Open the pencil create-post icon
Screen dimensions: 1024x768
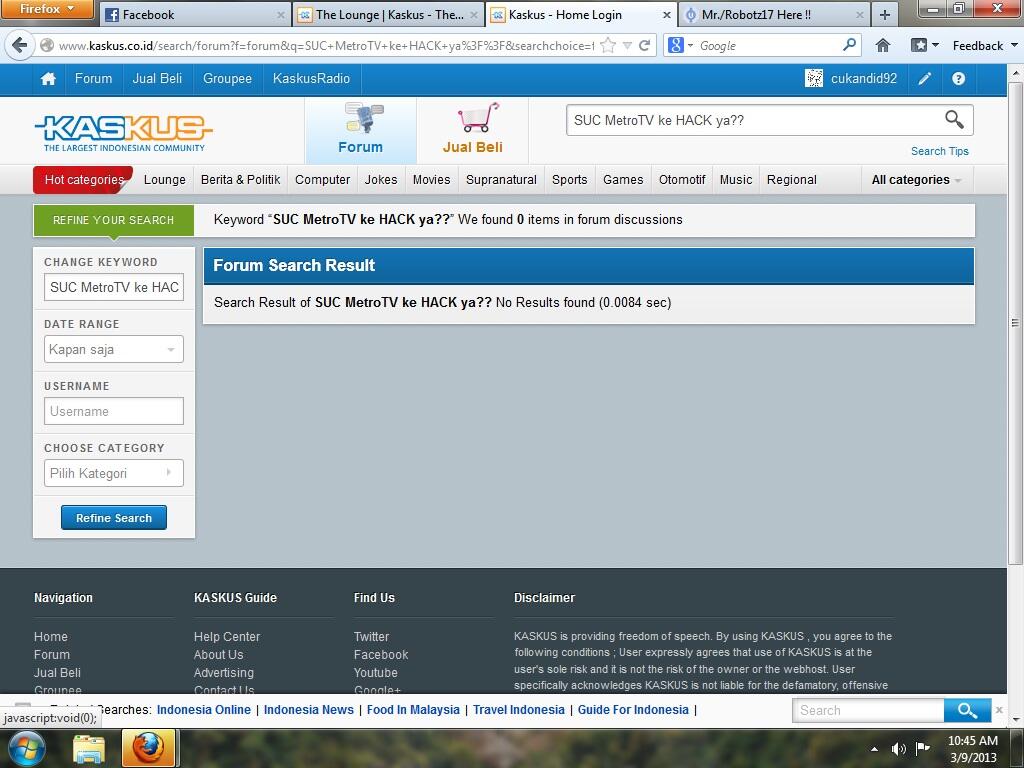[925, 79]
